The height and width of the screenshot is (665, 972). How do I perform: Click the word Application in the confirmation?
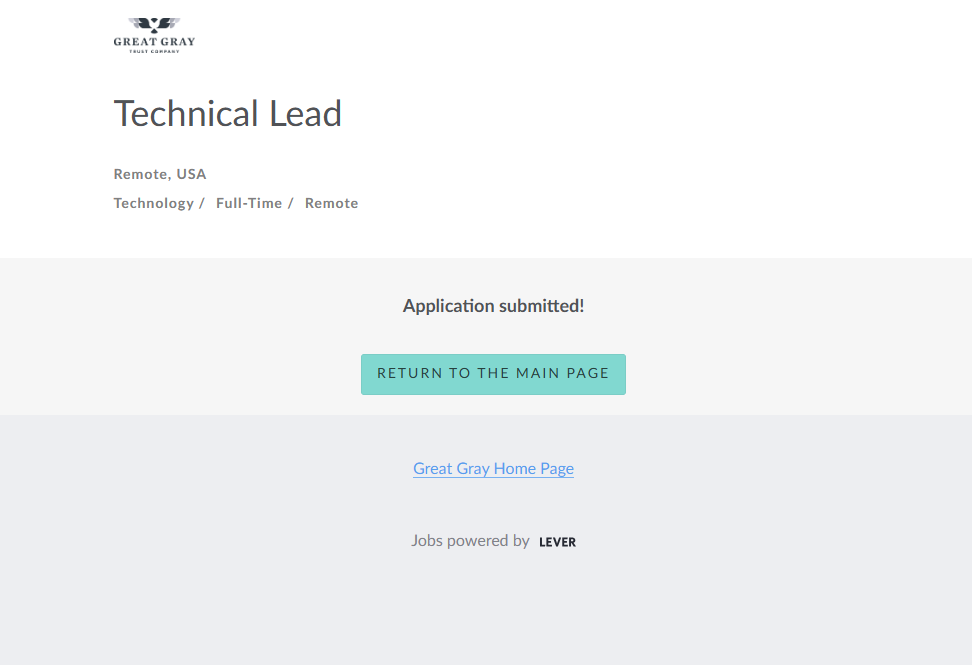pyautogui.click(x=448, y=306)
